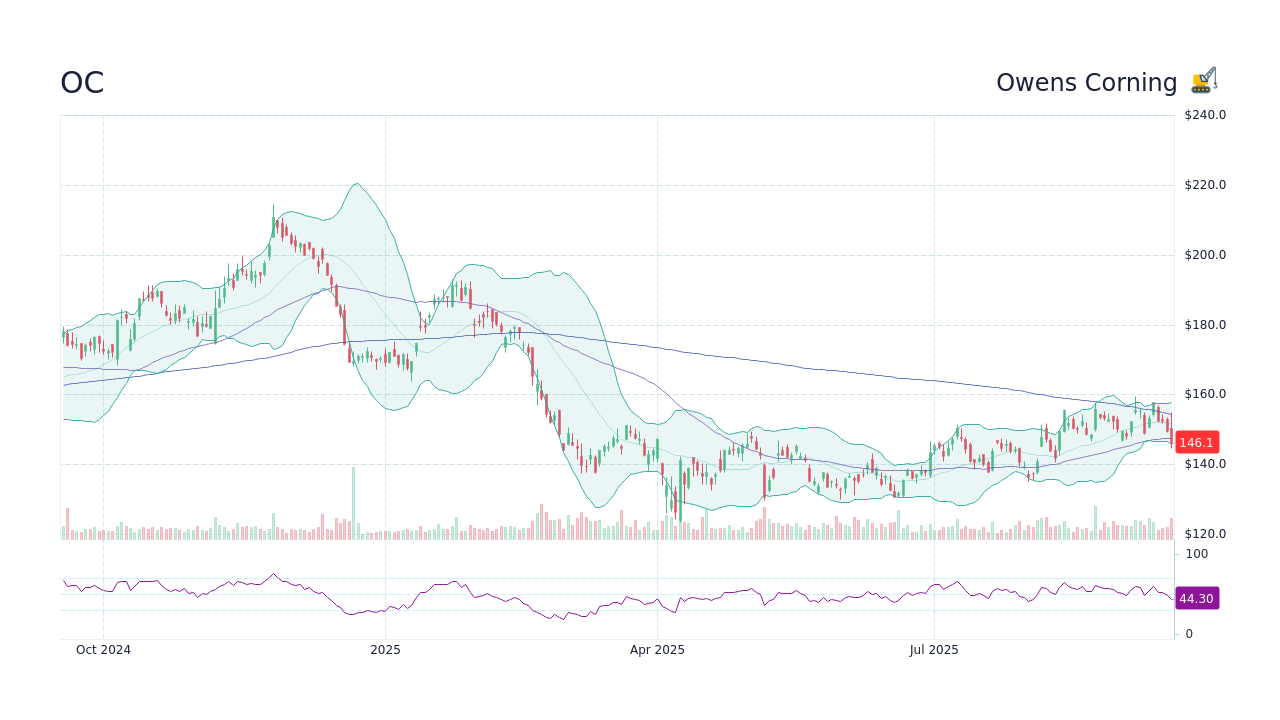Click the red 146.1 current price badge
This screenshot has width=1280, height=720.
(x=1196, y=442)
